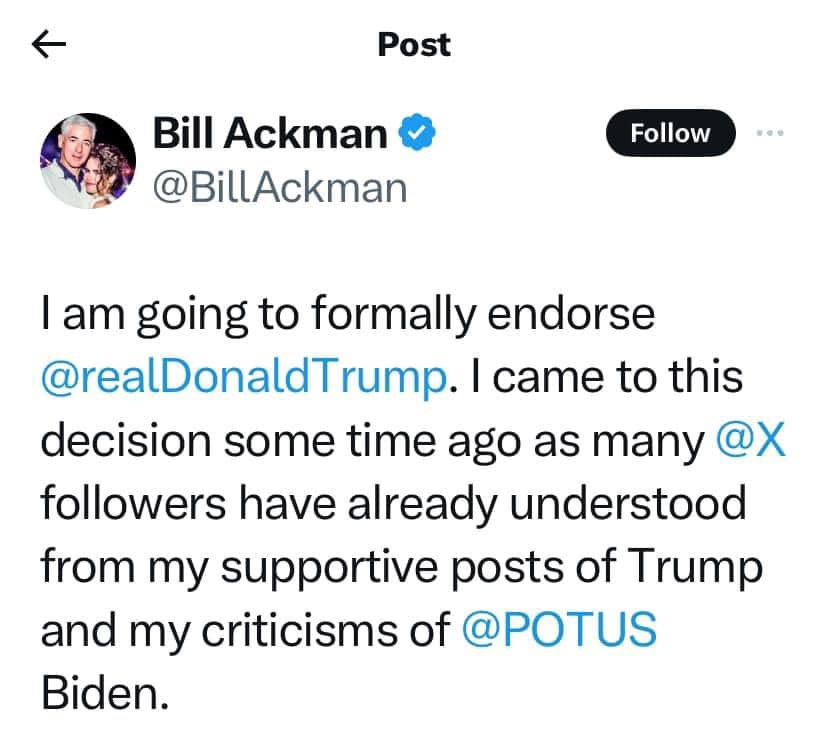This screenshot has height=755, width=828.
Task: Click the text "I am going to formally endorse"
Action: point(348,314)
